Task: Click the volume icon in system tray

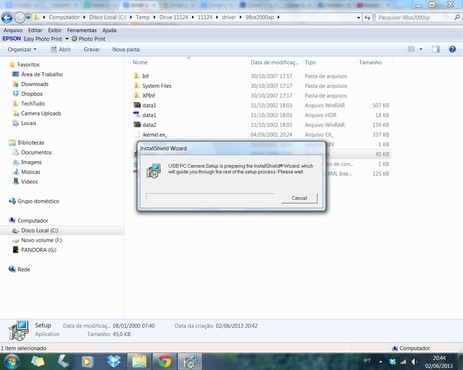Action: coord(414,362)
